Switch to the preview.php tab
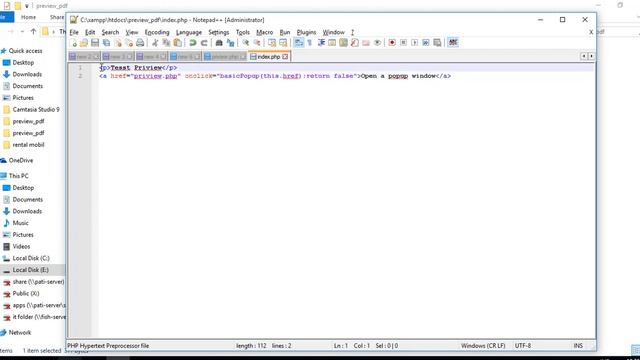640x360 pixels. click(x=225, y=57)
